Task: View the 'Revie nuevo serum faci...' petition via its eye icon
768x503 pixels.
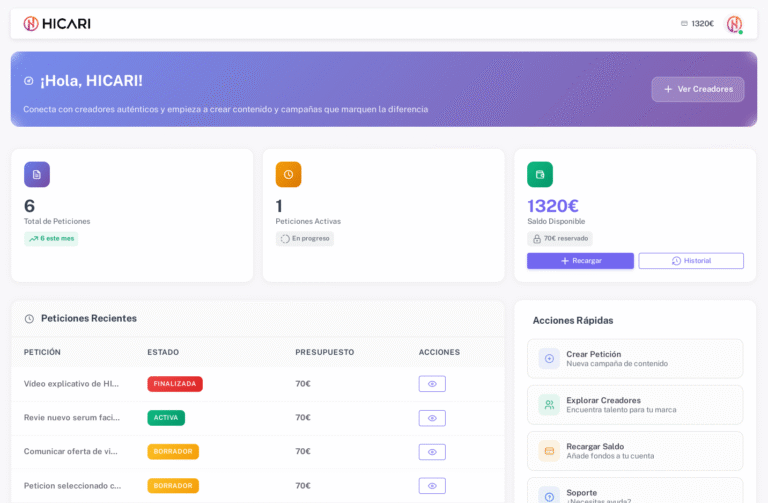Action: click(x=432, y=418)
